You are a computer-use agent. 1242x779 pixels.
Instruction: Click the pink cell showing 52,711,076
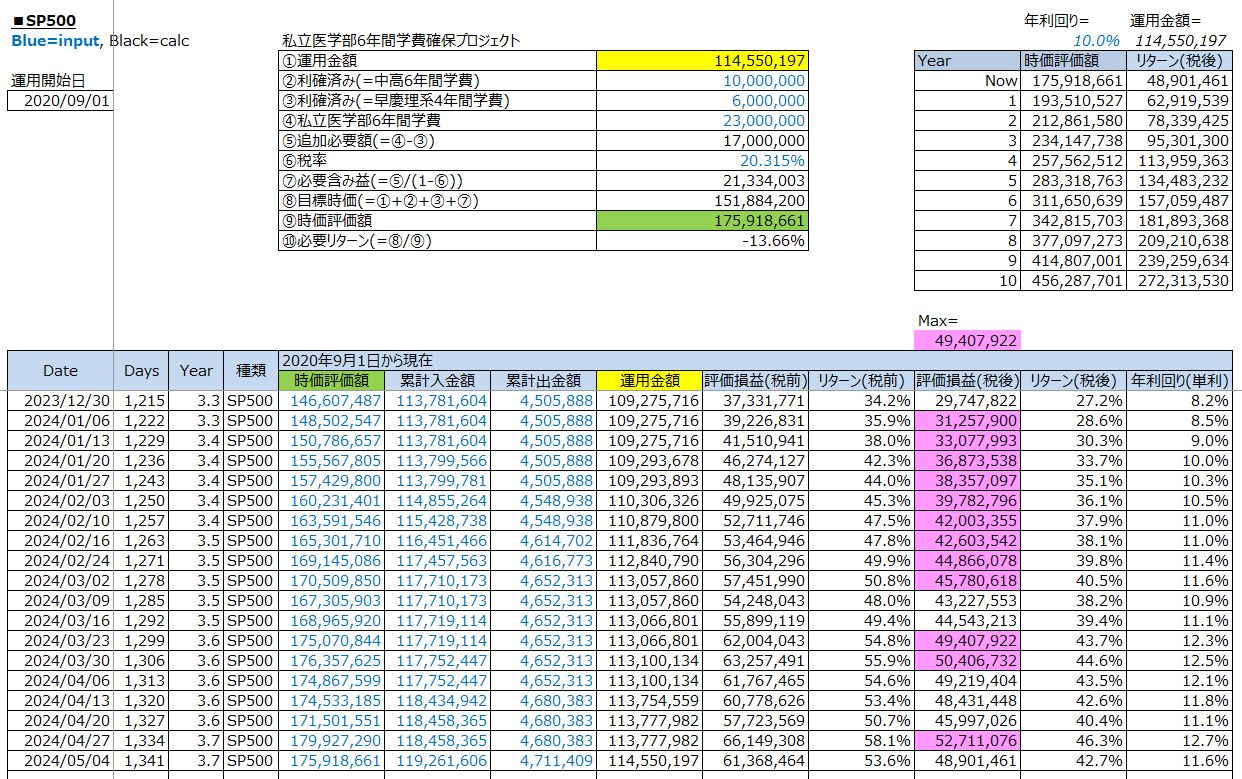click(969, 740)
